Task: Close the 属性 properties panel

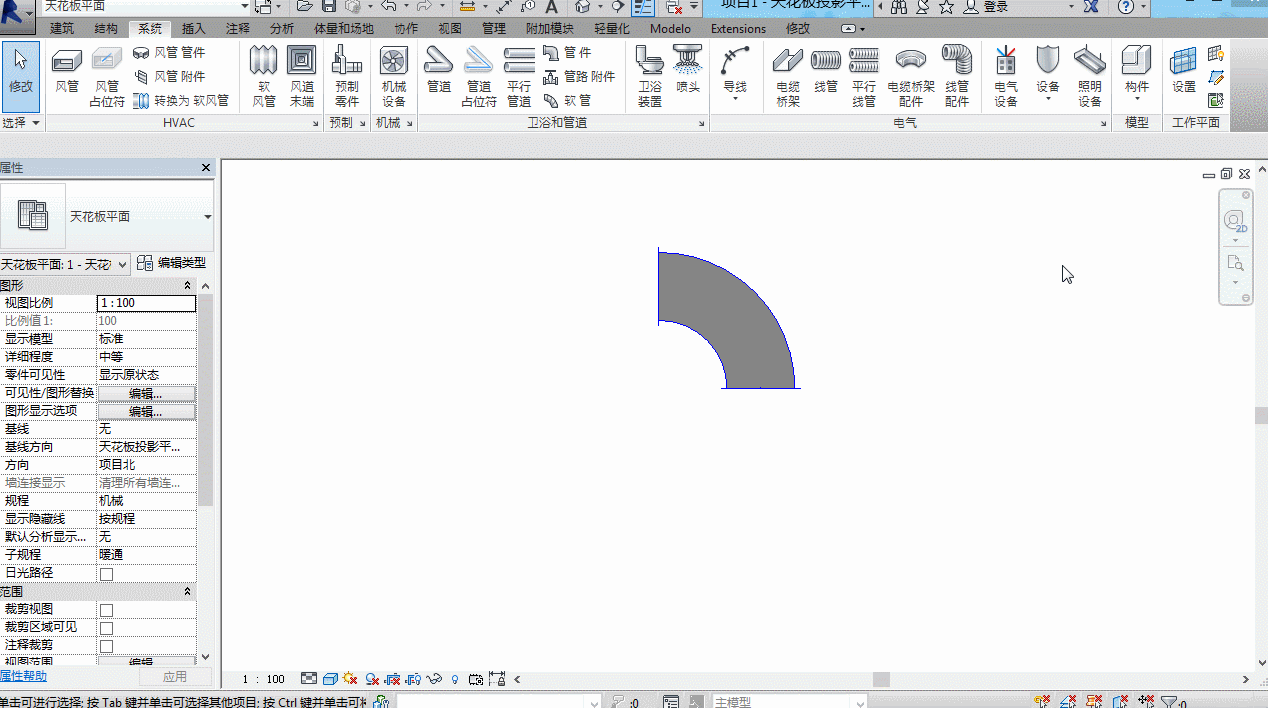Action: click(x=206, y=168)
